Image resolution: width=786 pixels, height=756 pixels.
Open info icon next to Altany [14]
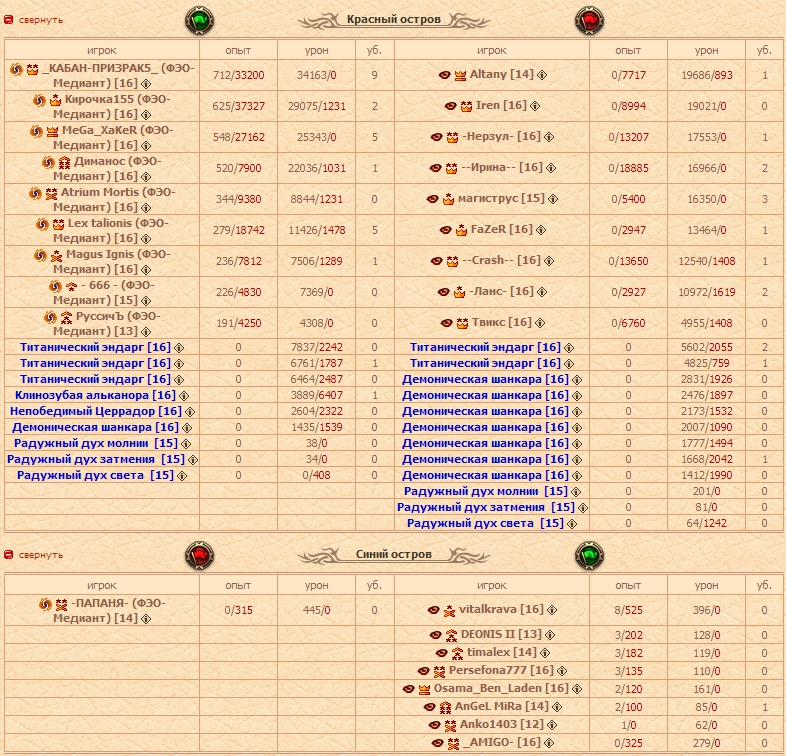coord(542,75)
